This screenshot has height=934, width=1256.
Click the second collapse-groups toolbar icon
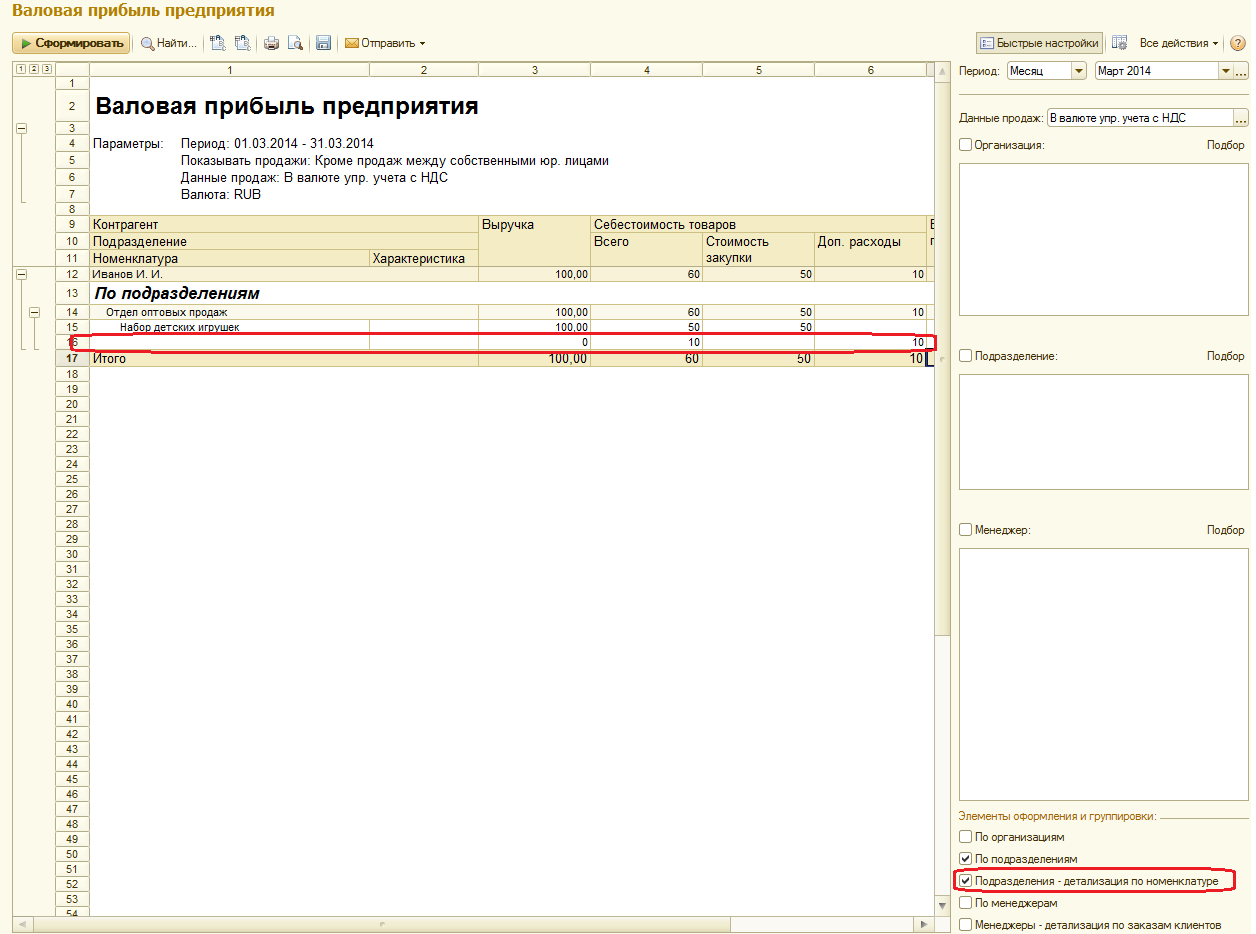point(241,43)
